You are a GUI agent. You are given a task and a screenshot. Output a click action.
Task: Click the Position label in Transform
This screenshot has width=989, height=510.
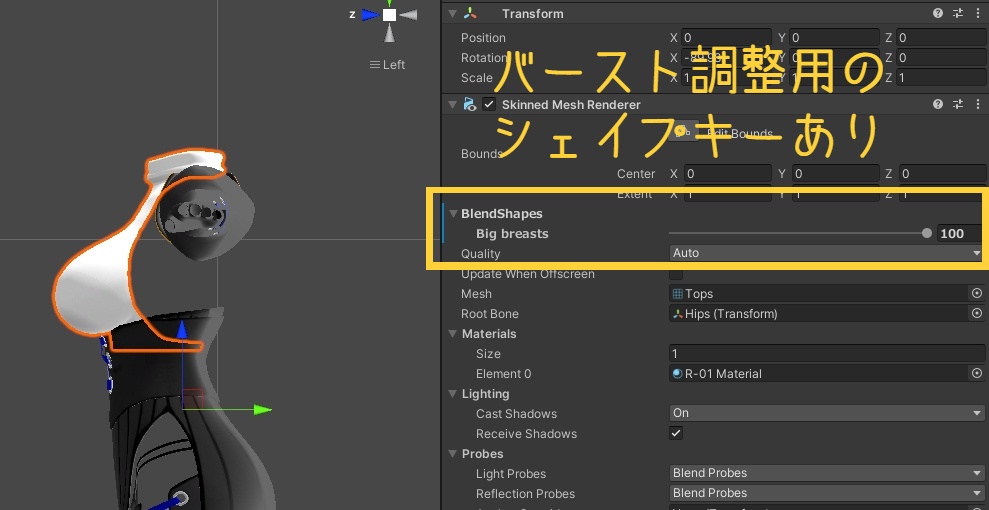[483, 38]
